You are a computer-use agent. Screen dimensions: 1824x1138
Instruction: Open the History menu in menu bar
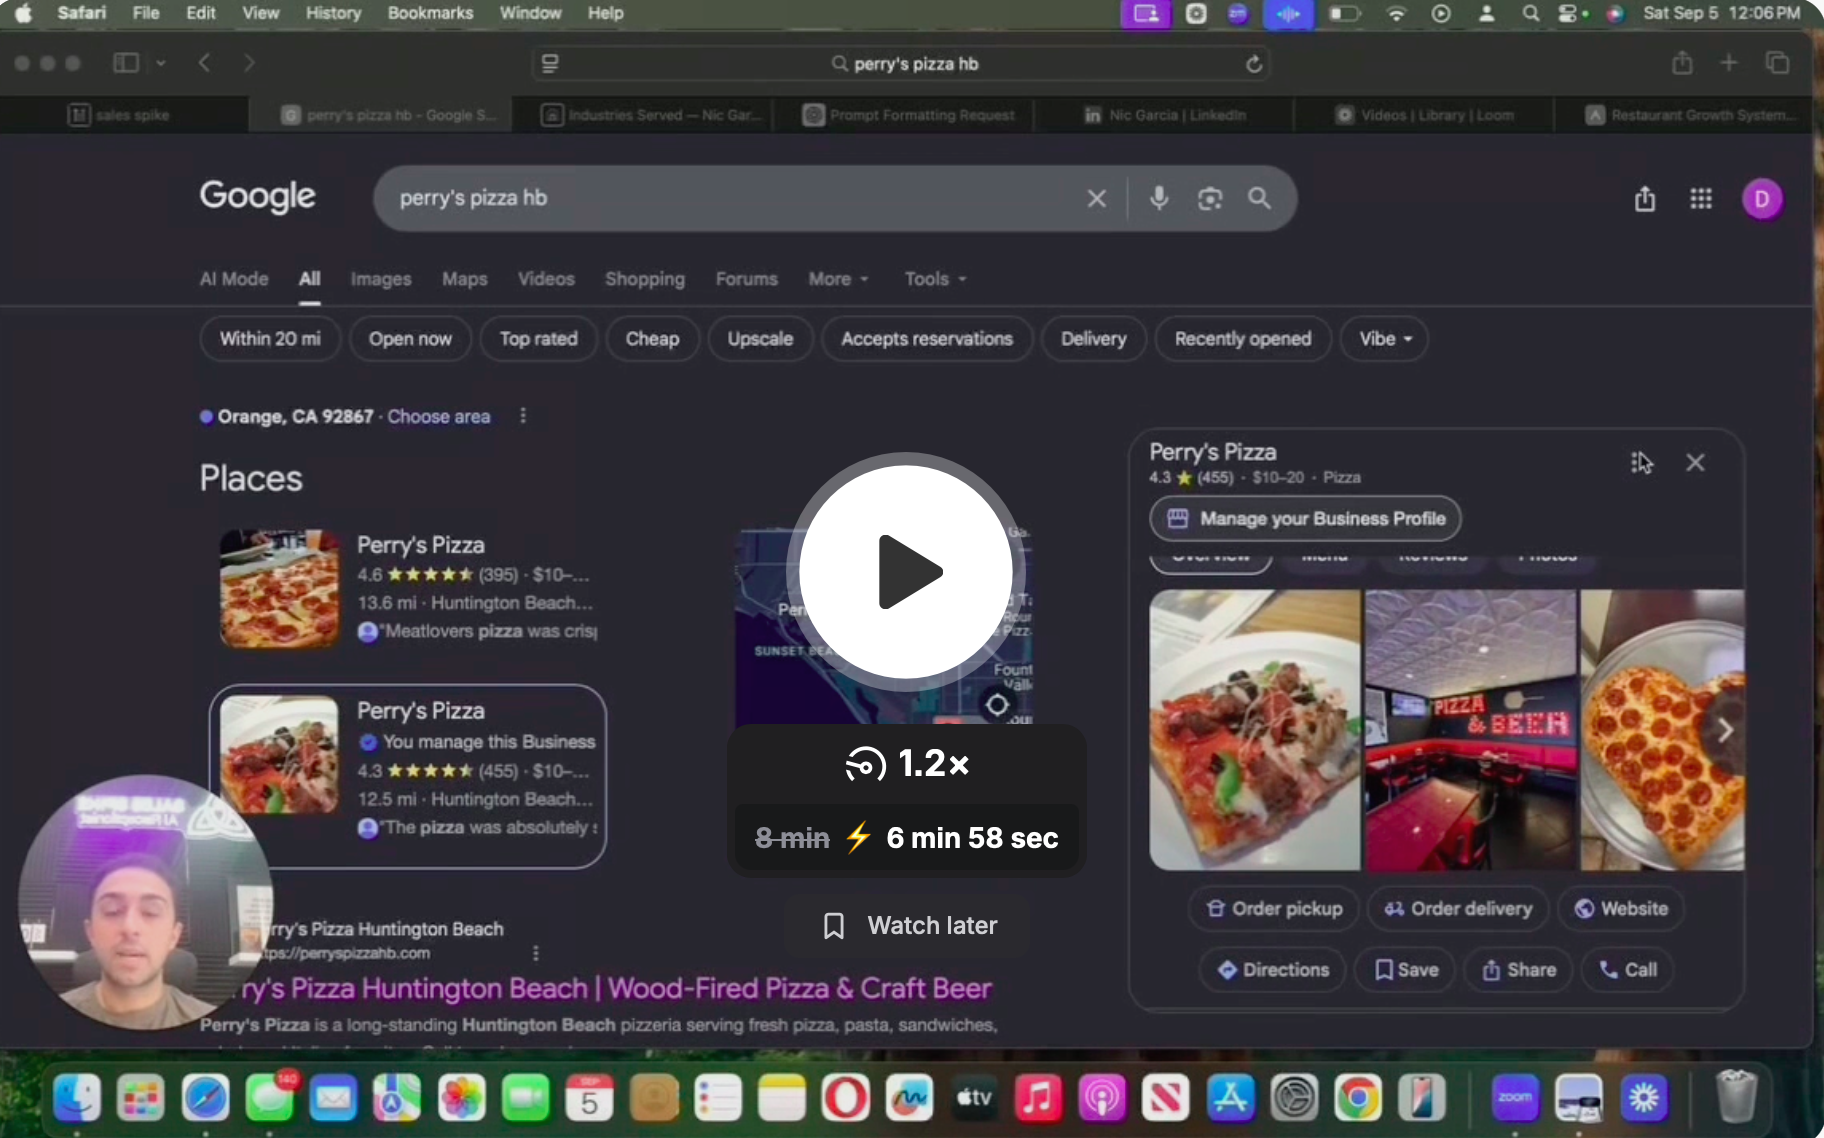tap(333, 13)
